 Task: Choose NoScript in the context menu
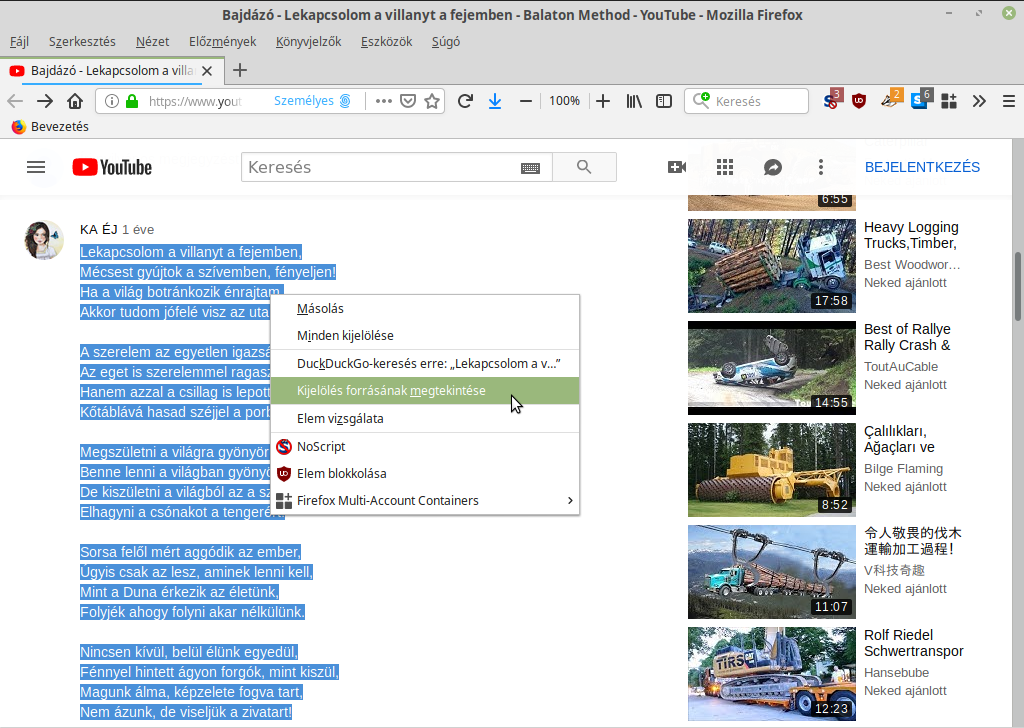click(x=425, y=447)
